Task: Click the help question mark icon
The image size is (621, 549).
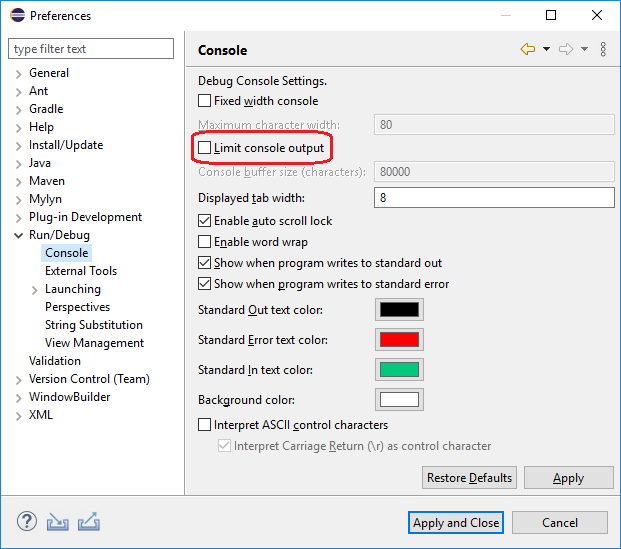Action: [x=27, y=522]
